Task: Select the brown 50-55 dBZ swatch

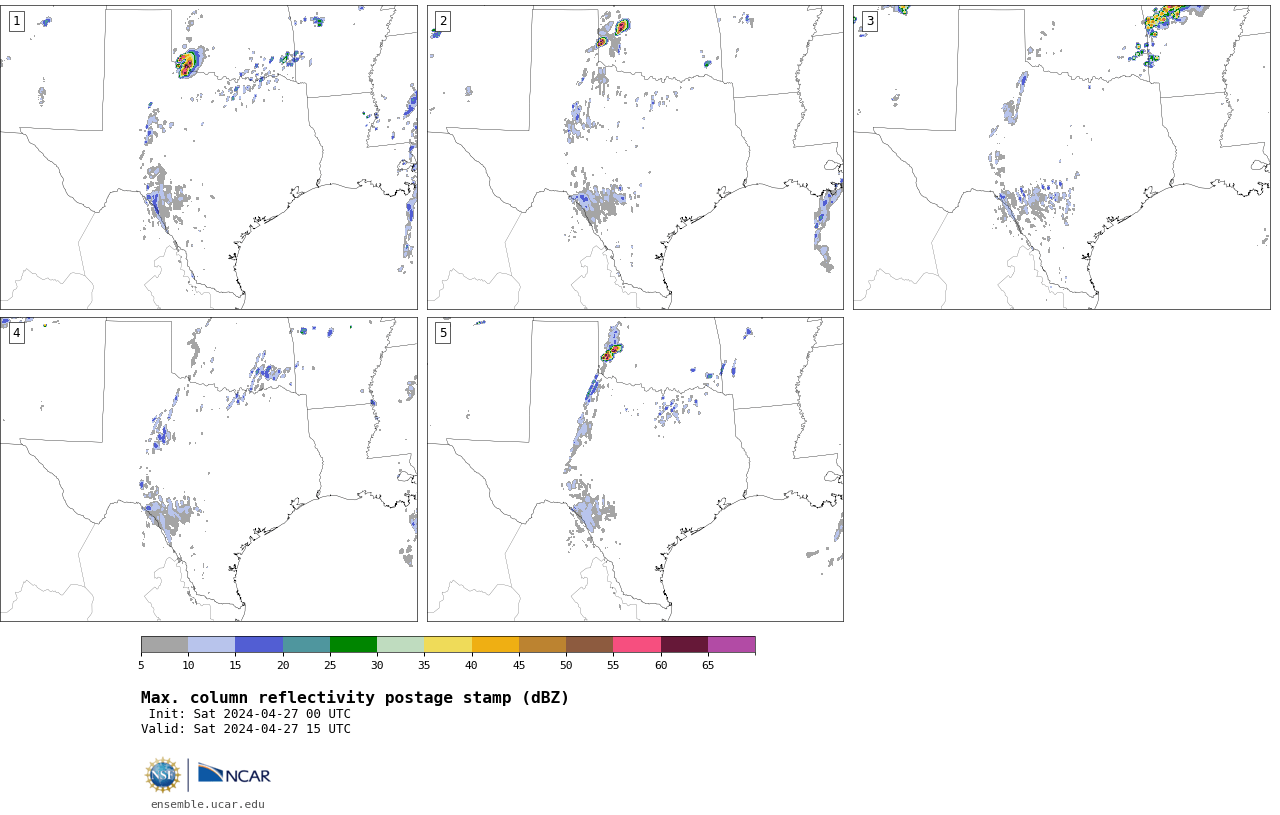Action: pyautogui.click(x=590, y=644)
